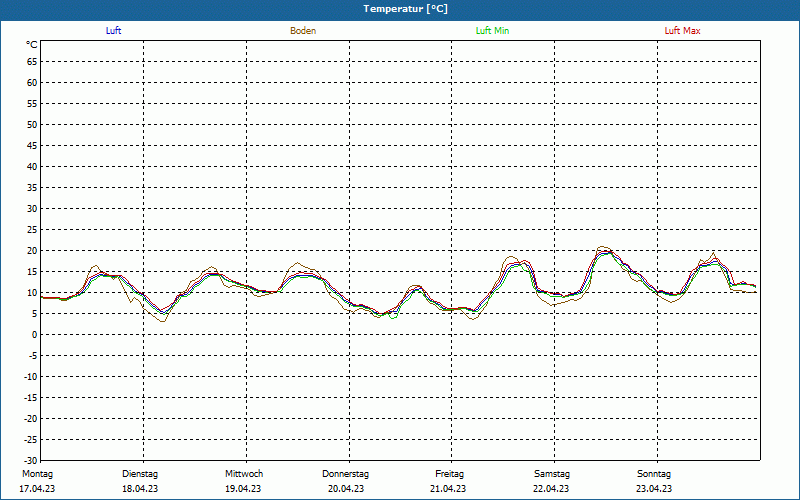The height and width of the screenshot is (500, 800).
Task: Select the -15 axis value
Action: click(31, 397)
